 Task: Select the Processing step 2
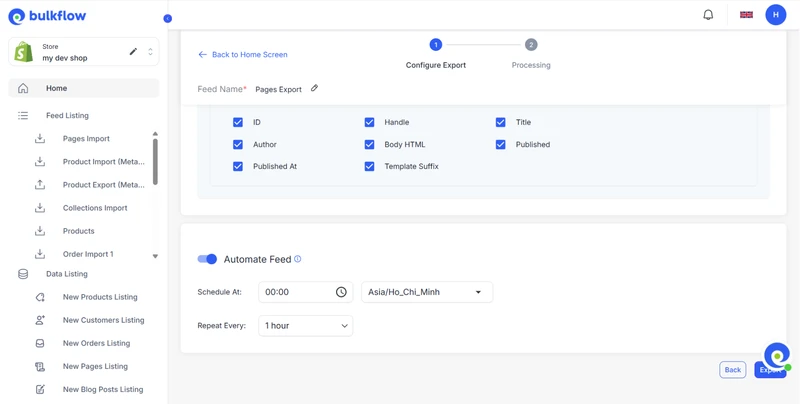531,45
